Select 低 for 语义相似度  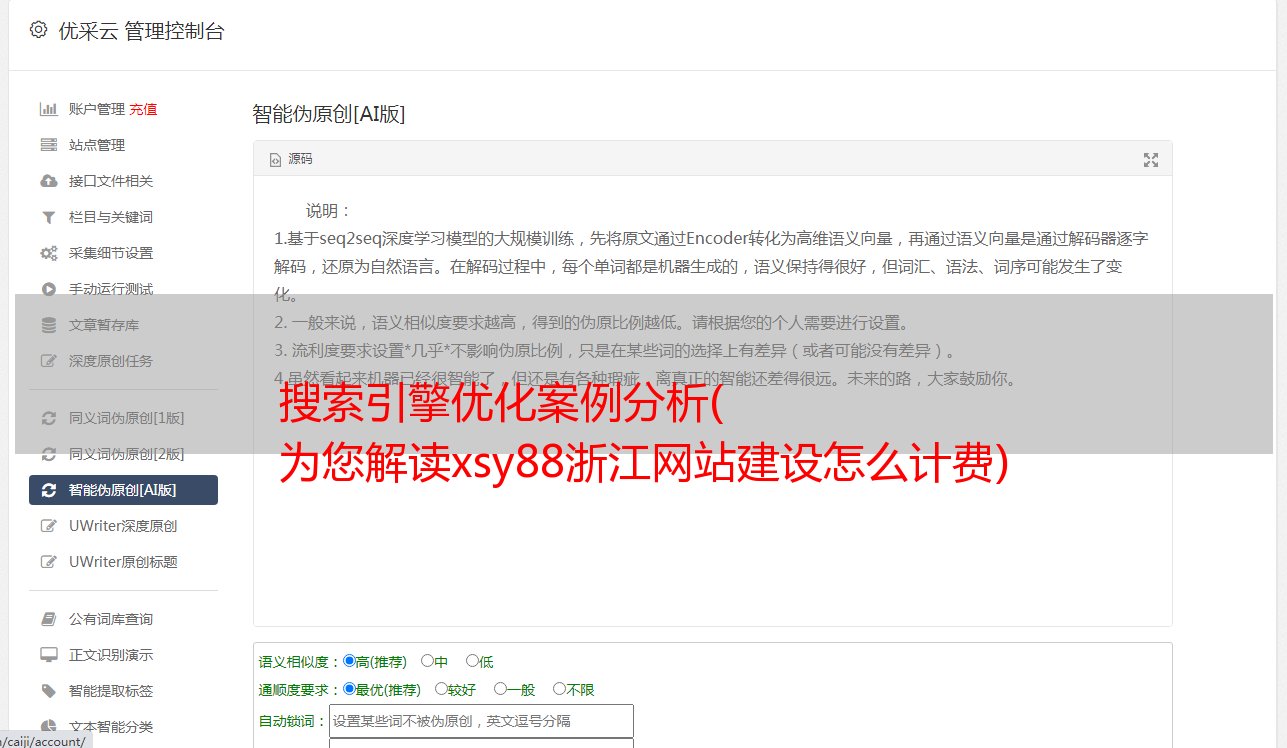[x=472, y=661]
